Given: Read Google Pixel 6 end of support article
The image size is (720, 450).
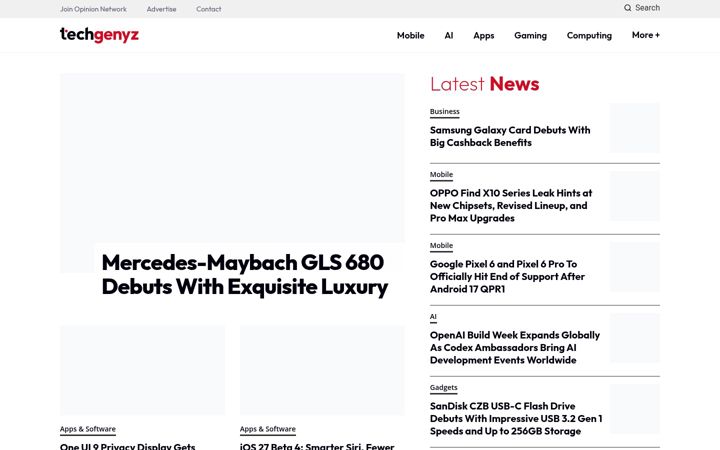Looking at the screenshot, I should coord(507,276).
